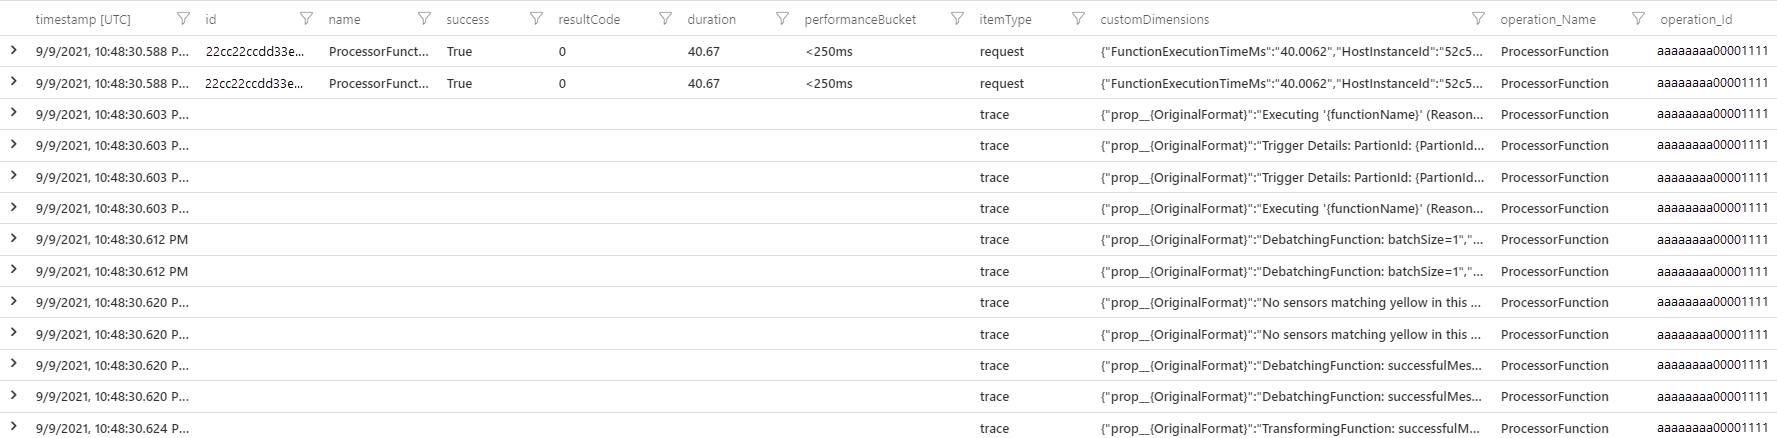This screenshot has height=438, width=1777.
Task: Sort by the customDimensions column header
Action: tap(1154, 19)
